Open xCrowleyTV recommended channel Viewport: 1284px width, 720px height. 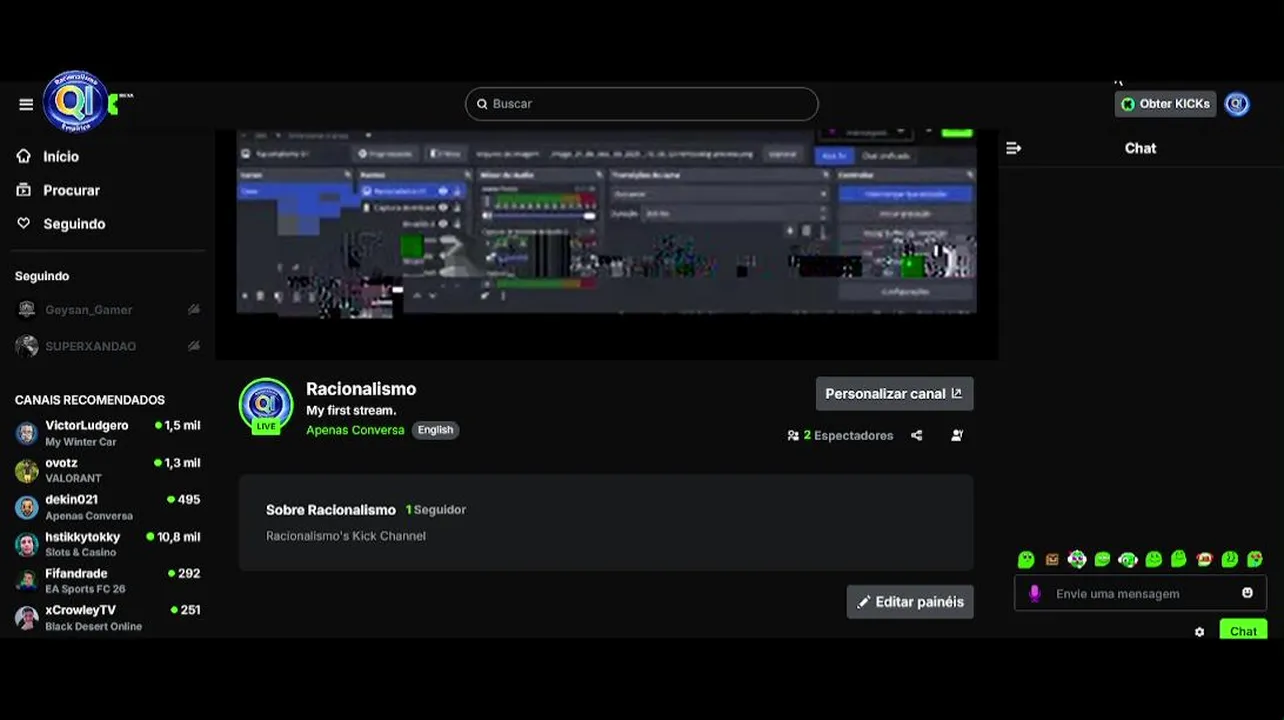[x=108, y=618]
